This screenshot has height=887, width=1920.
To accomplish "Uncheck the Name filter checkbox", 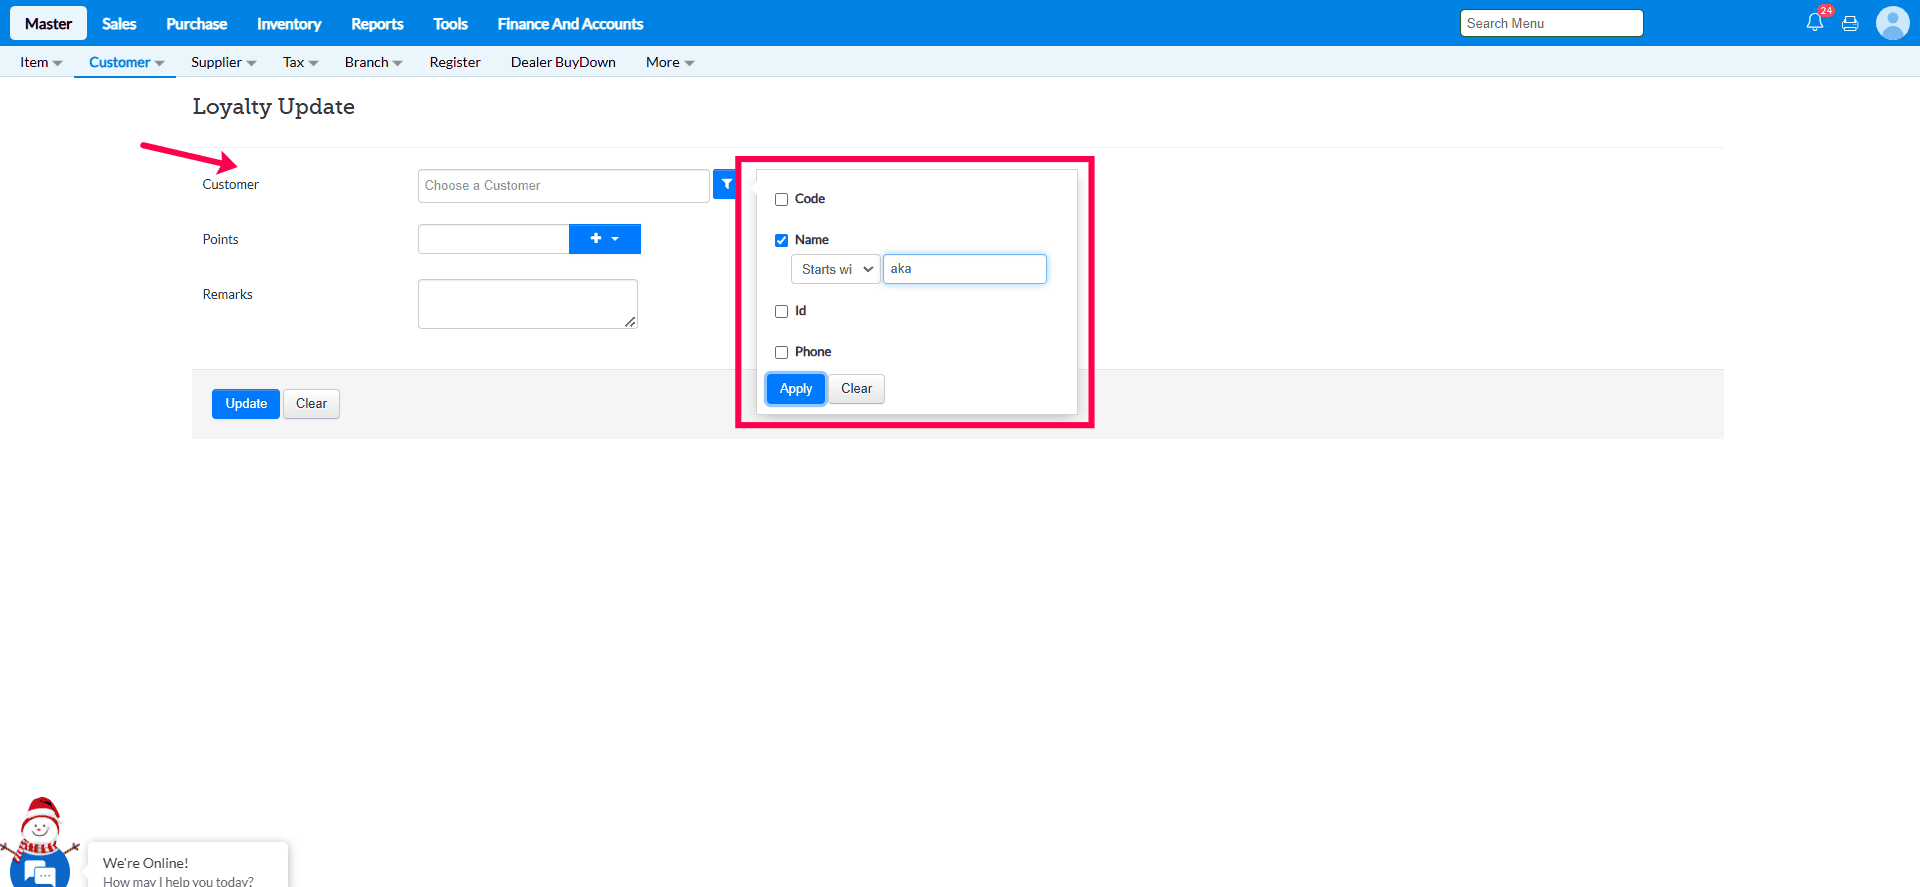I will pos(781,241).
